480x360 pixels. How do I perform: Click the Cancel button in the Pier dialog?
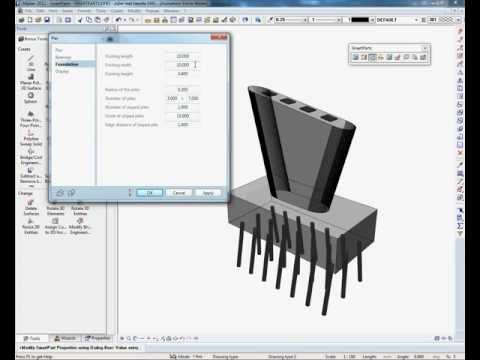click(x=179, y=193)
